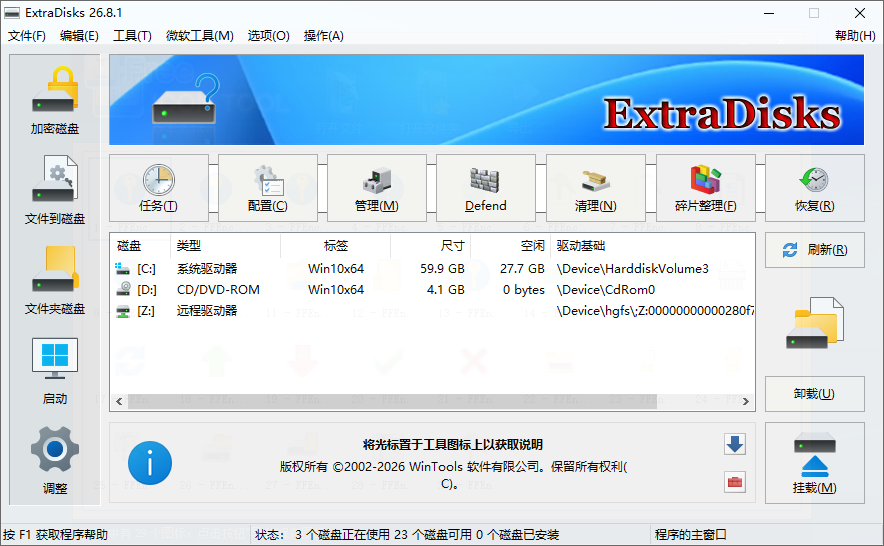Image resolution: width=884 pixels, height=546 pixels.
Task: Click the red toolbox icon
Action: coord(735,482)
